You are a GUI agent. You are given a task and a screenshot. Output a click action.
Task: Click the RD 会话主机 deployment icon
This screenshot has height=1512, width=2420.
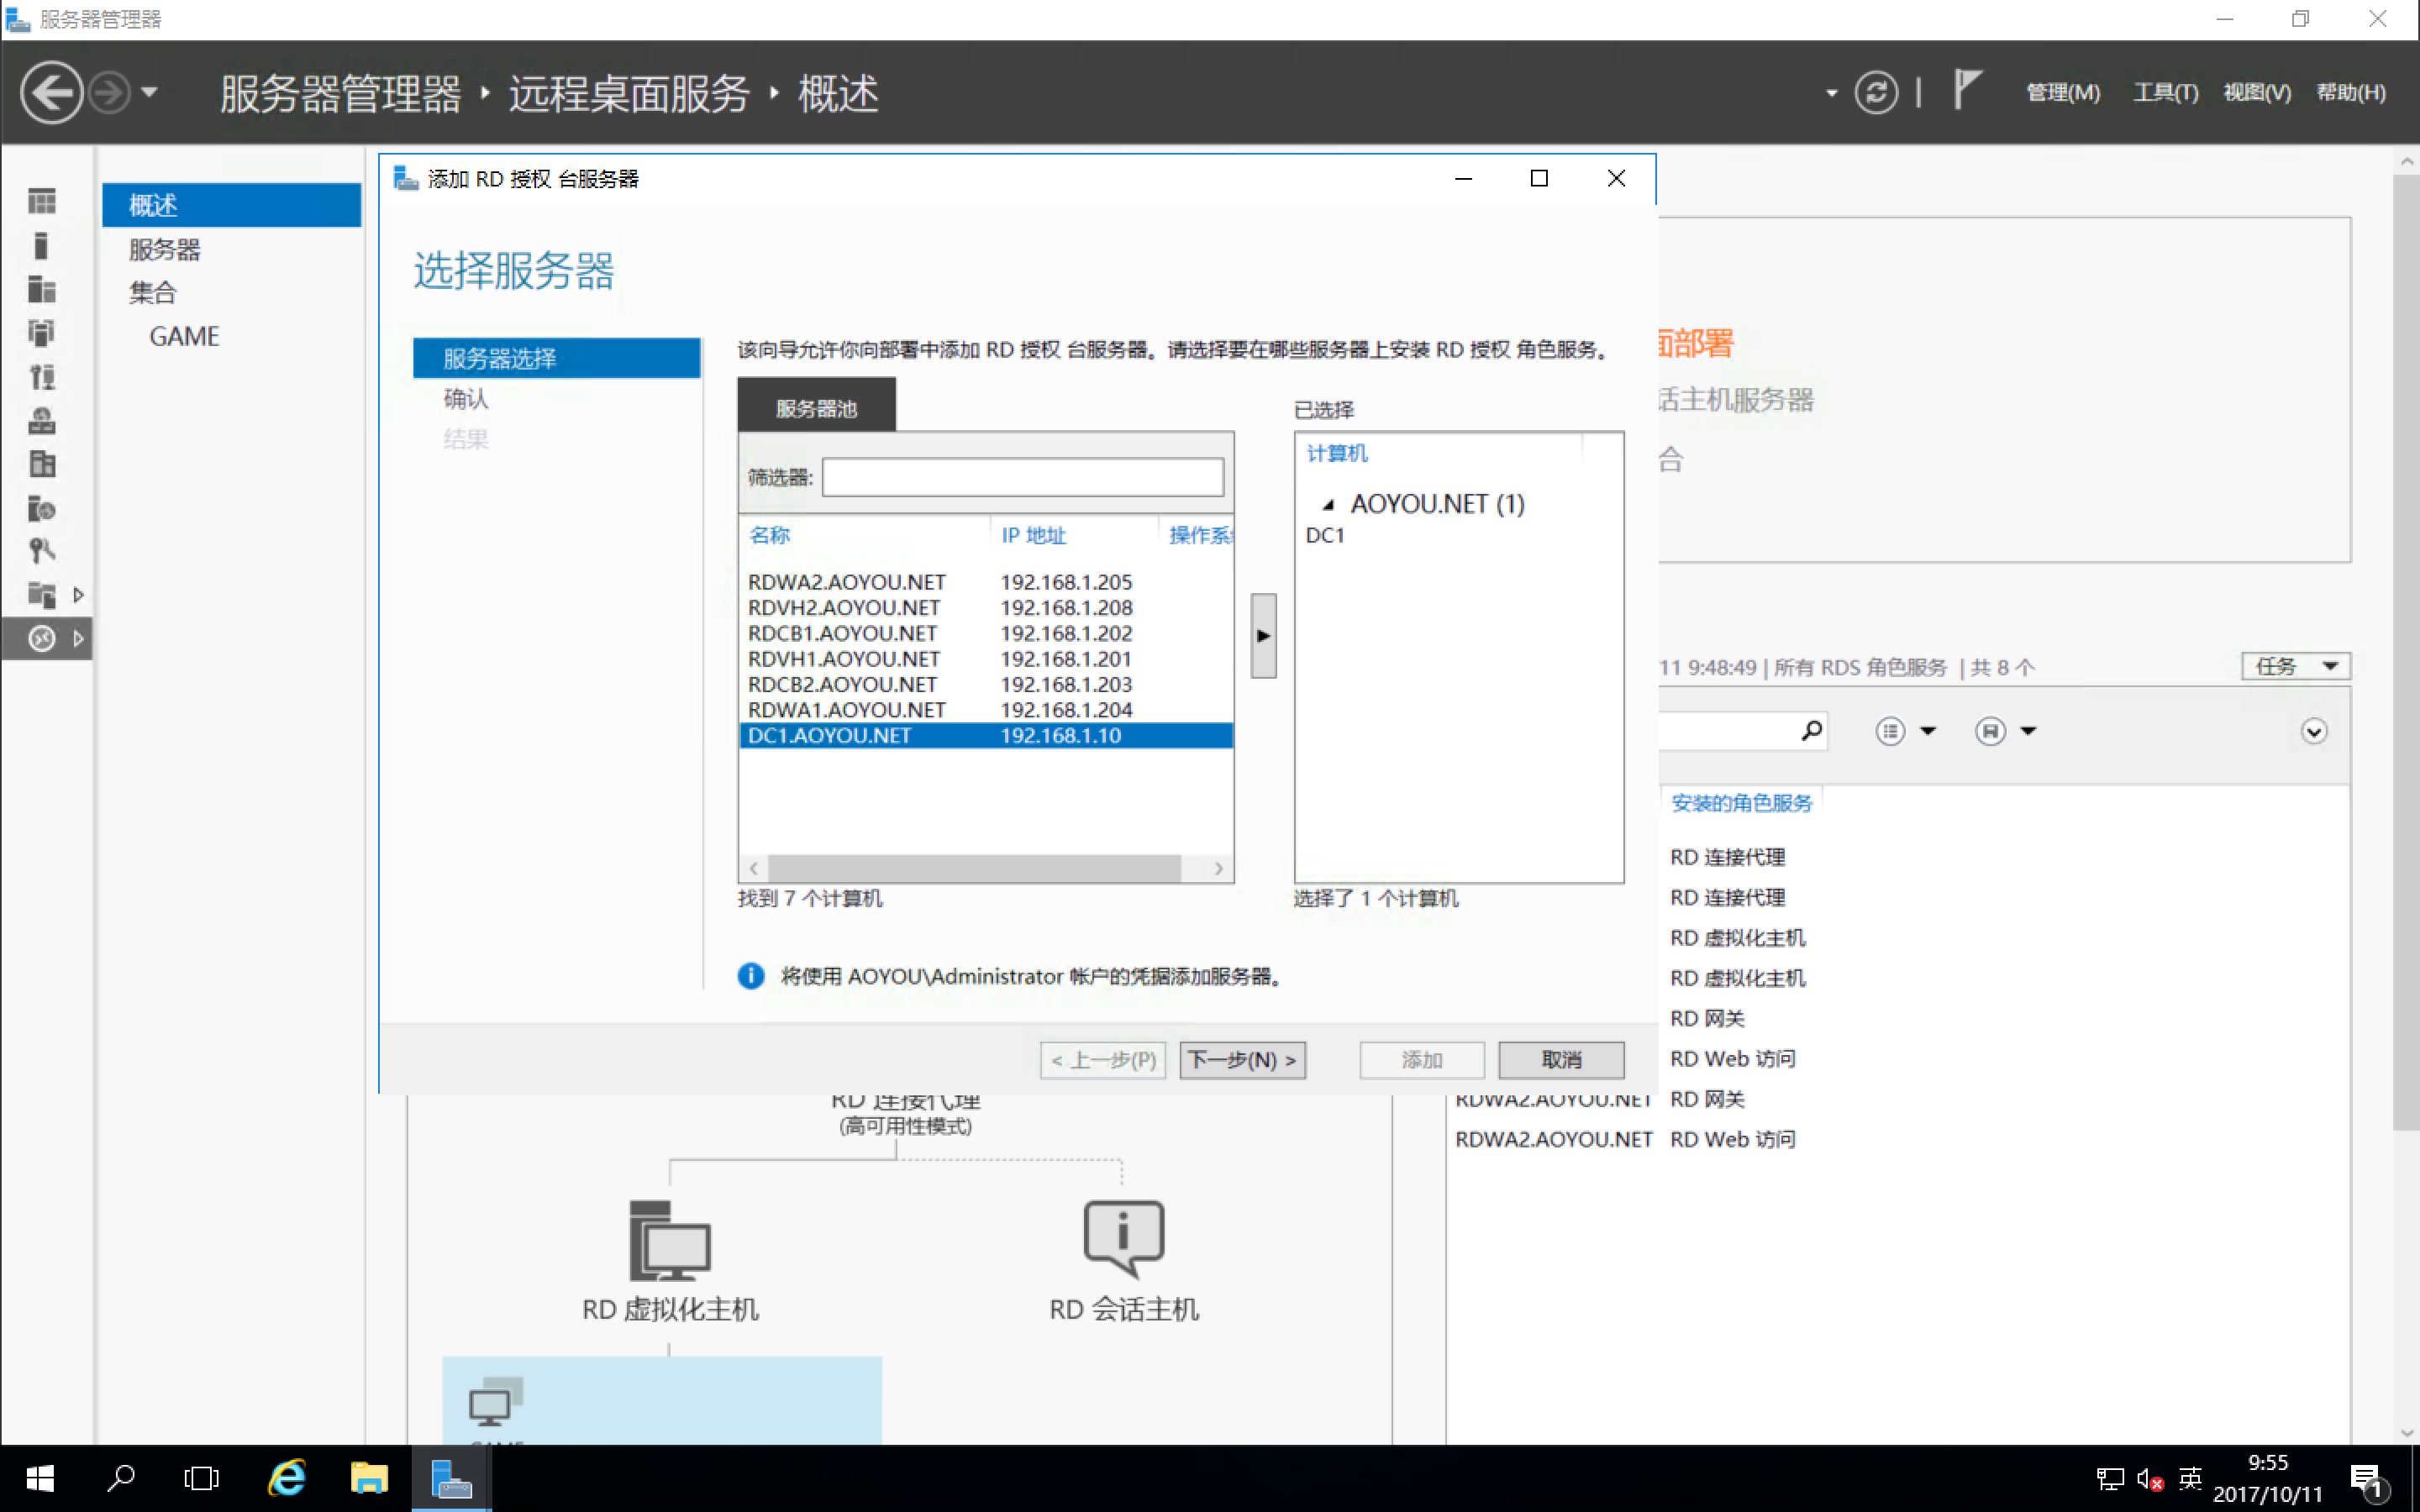click(x=1123, y=1239)
